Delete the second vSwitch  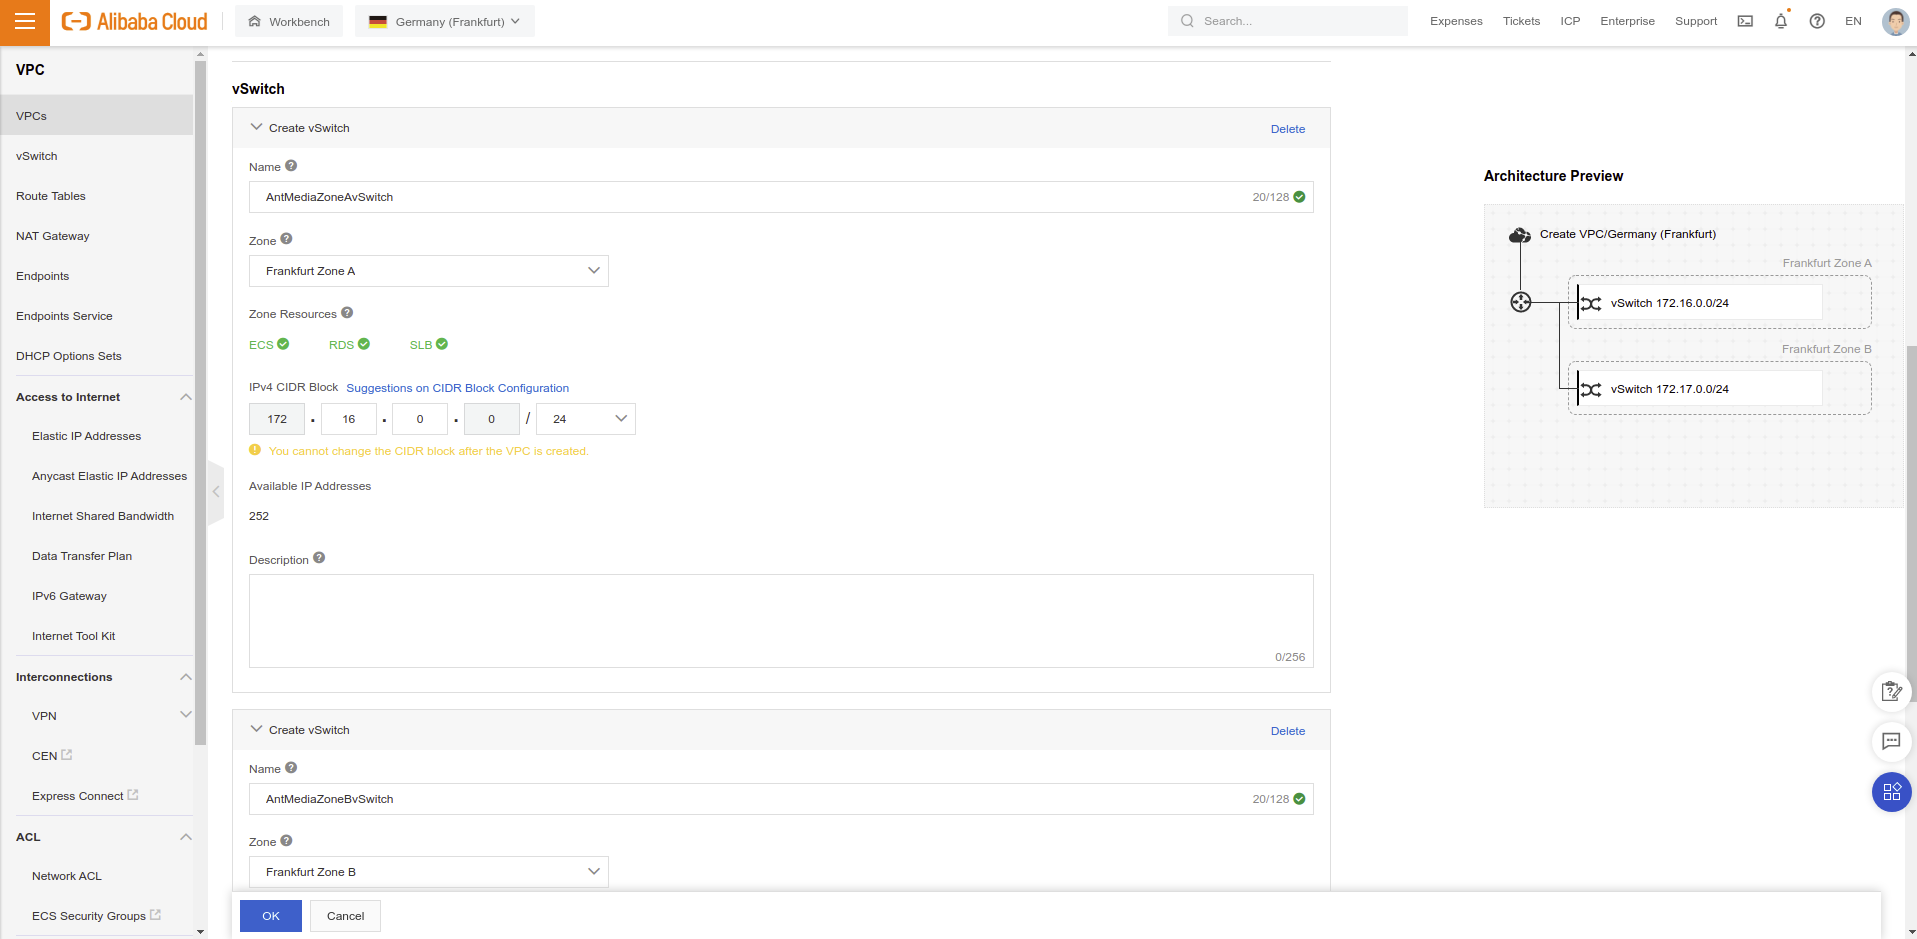click(x=1288, y=731)
